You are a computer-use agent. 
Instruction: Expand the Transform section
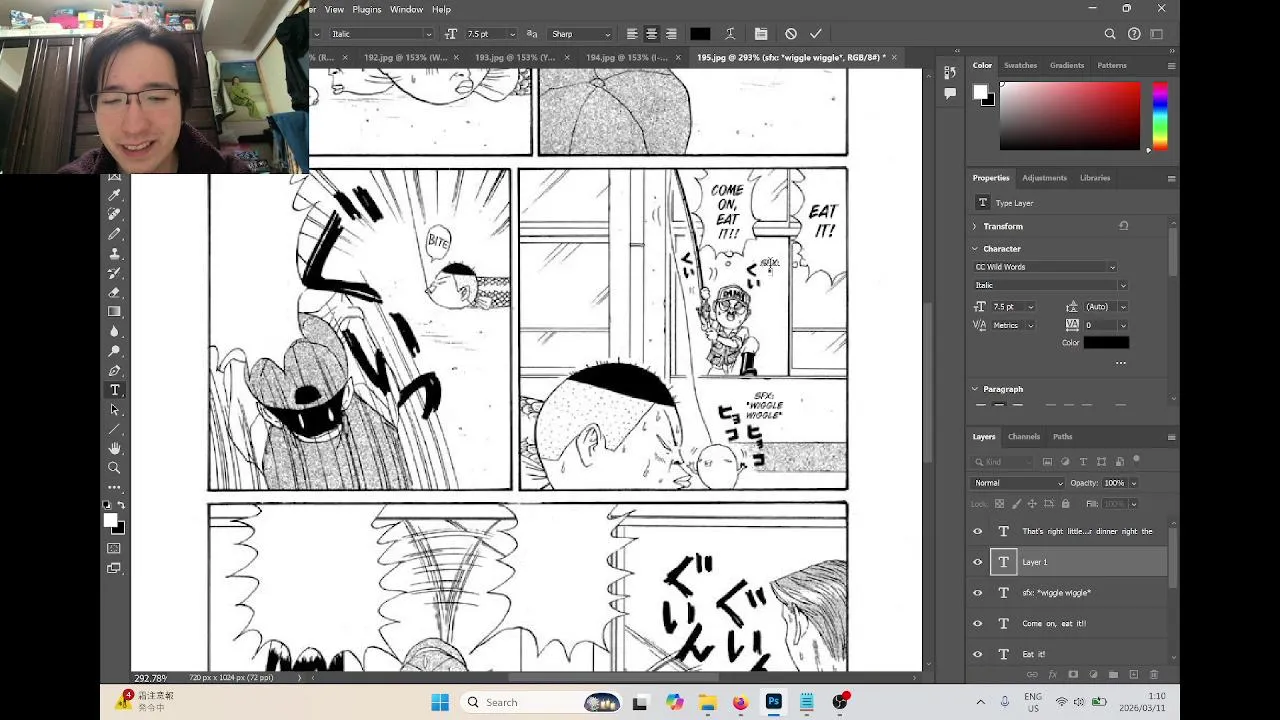pyautogui.click(x=976, y=227)
